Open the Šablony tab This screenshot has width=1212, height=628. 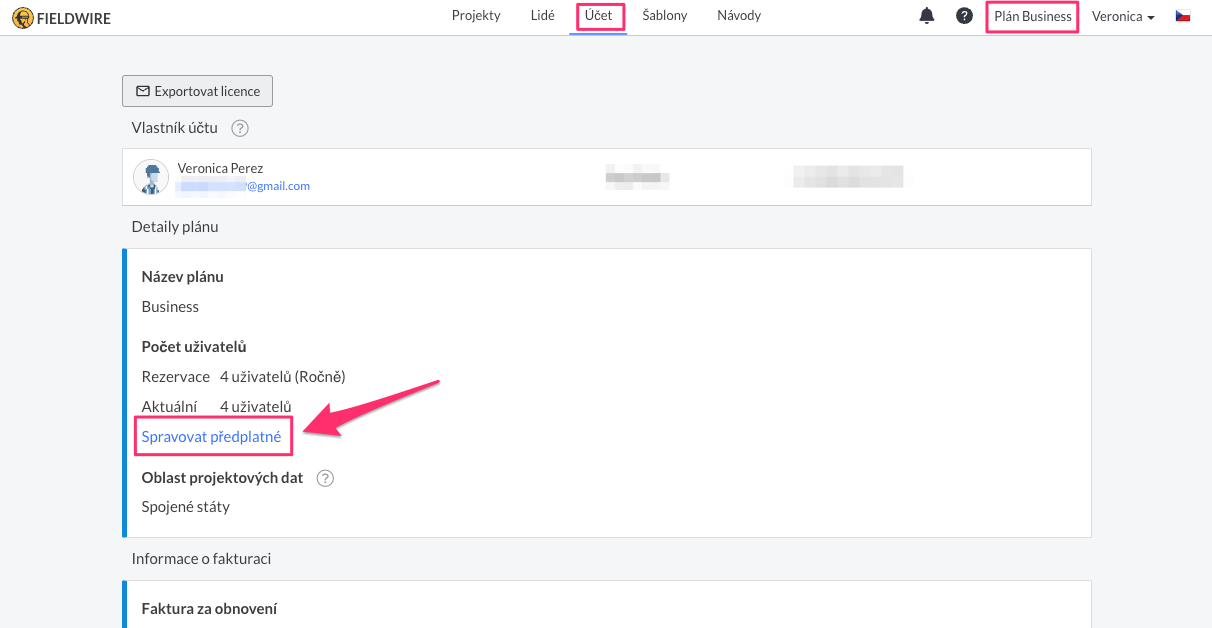665,16
